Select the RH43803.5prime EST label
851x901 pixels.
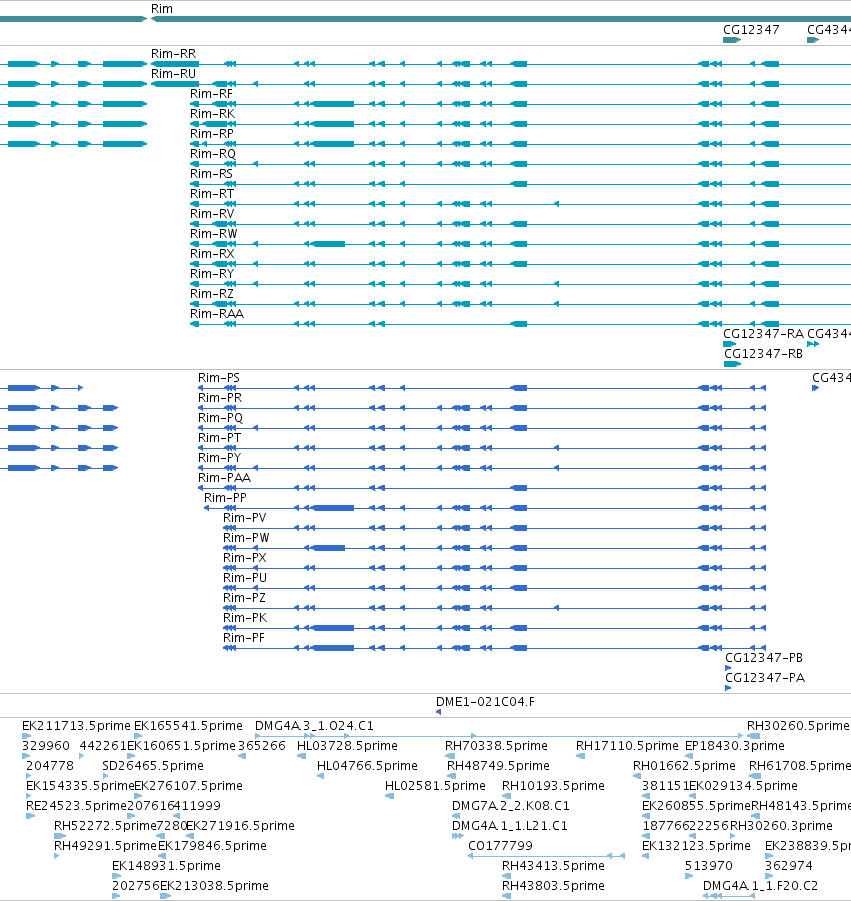tap(553, 886)
